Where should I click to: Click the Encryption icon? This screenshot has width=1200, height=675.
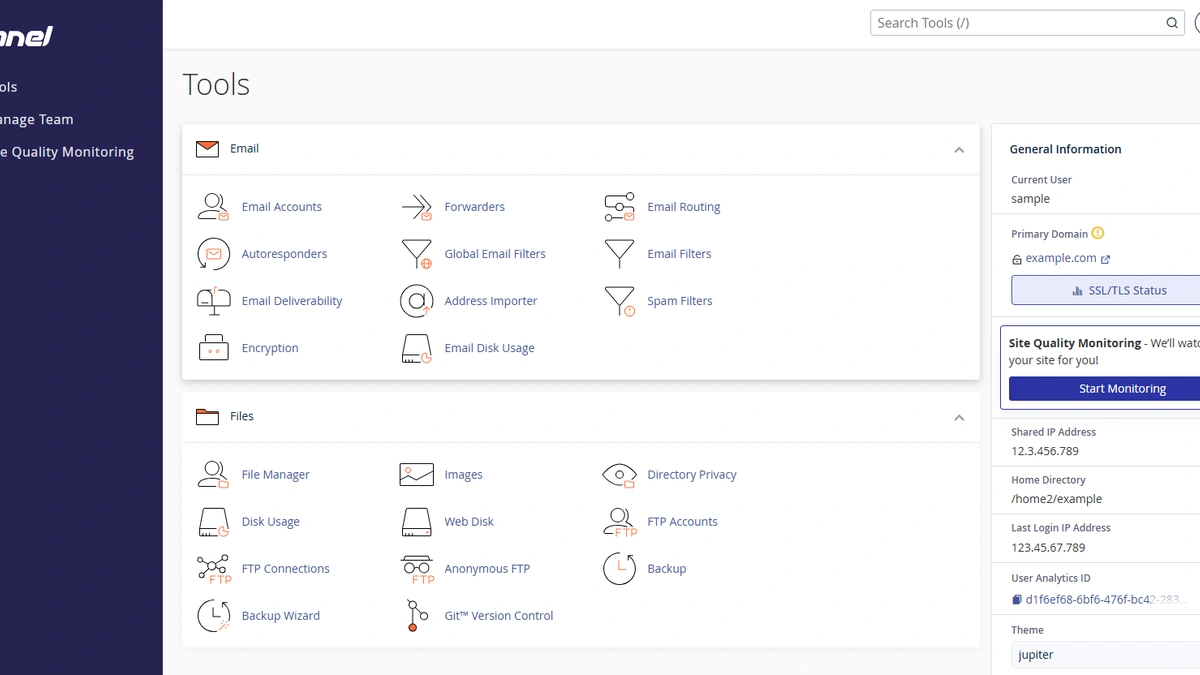(213, 348)
